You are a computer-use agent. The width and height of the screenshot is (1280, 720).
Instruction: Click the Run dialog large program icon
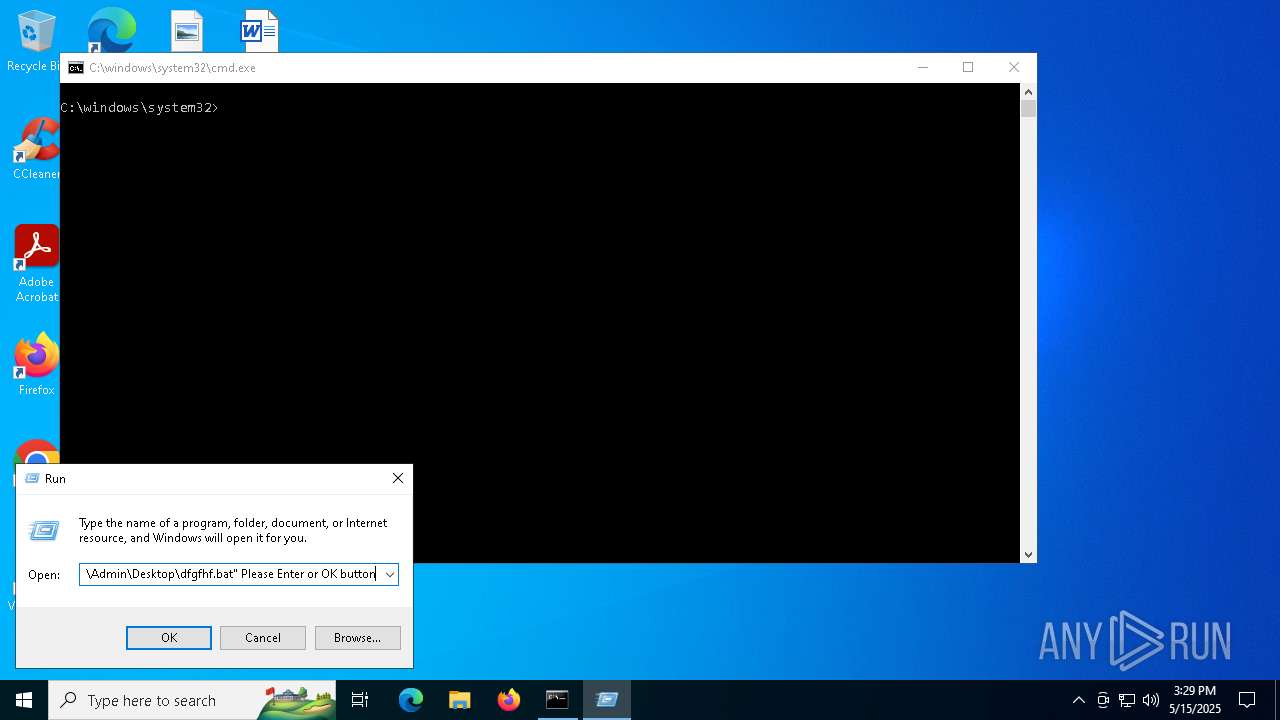tap(44, 531)
